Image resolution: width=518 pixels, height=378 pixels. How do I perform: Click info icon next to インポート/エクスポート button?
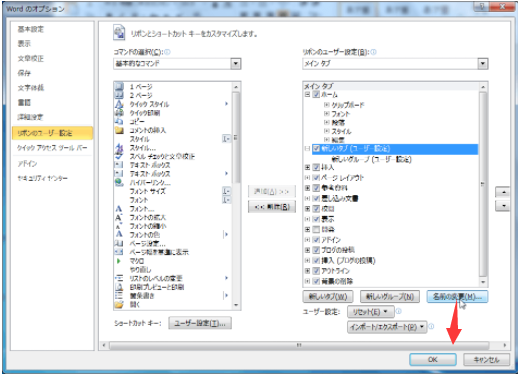[x=431, y=326]
